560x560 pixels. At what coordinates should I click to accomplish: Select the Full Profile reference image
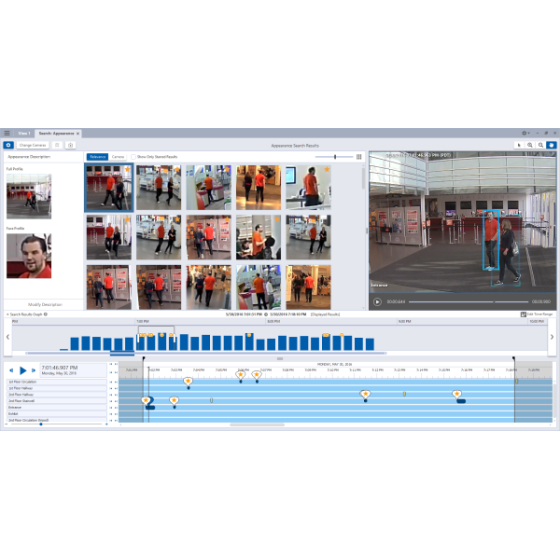[x=29, y=196]
